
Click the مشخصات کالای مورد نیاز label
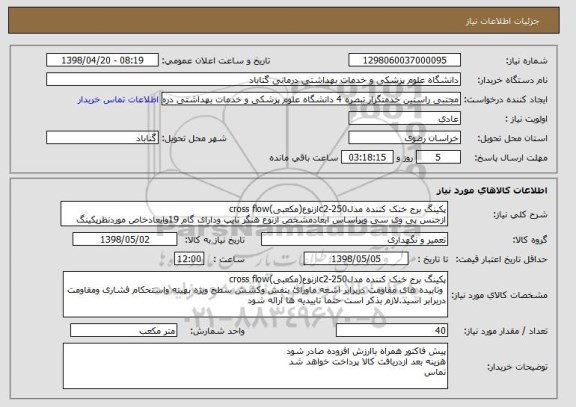pyautogui.click(x=499, y=295)
